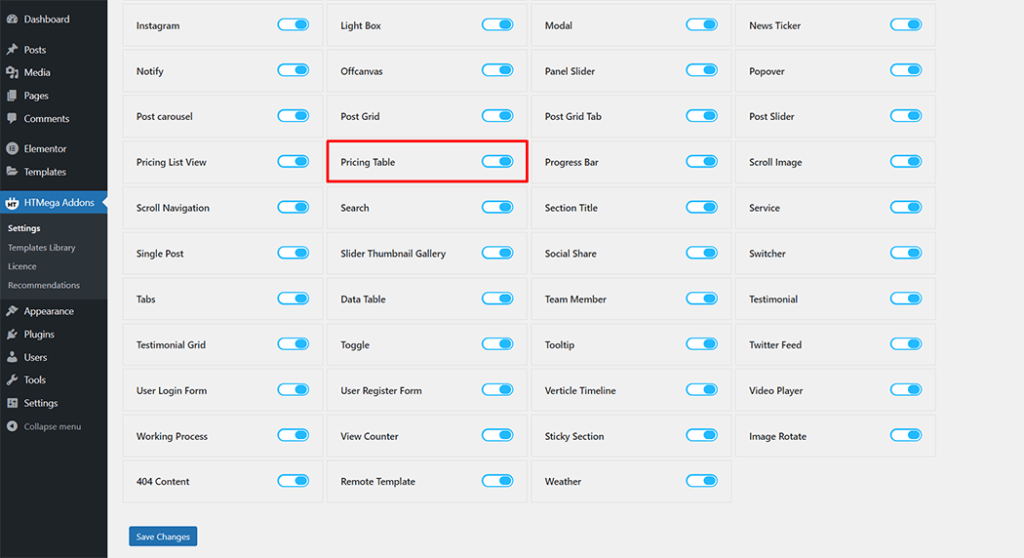Open the Recommendations submenu link
The width and height of the screenshot is (1024, 558).
[44, 286]
